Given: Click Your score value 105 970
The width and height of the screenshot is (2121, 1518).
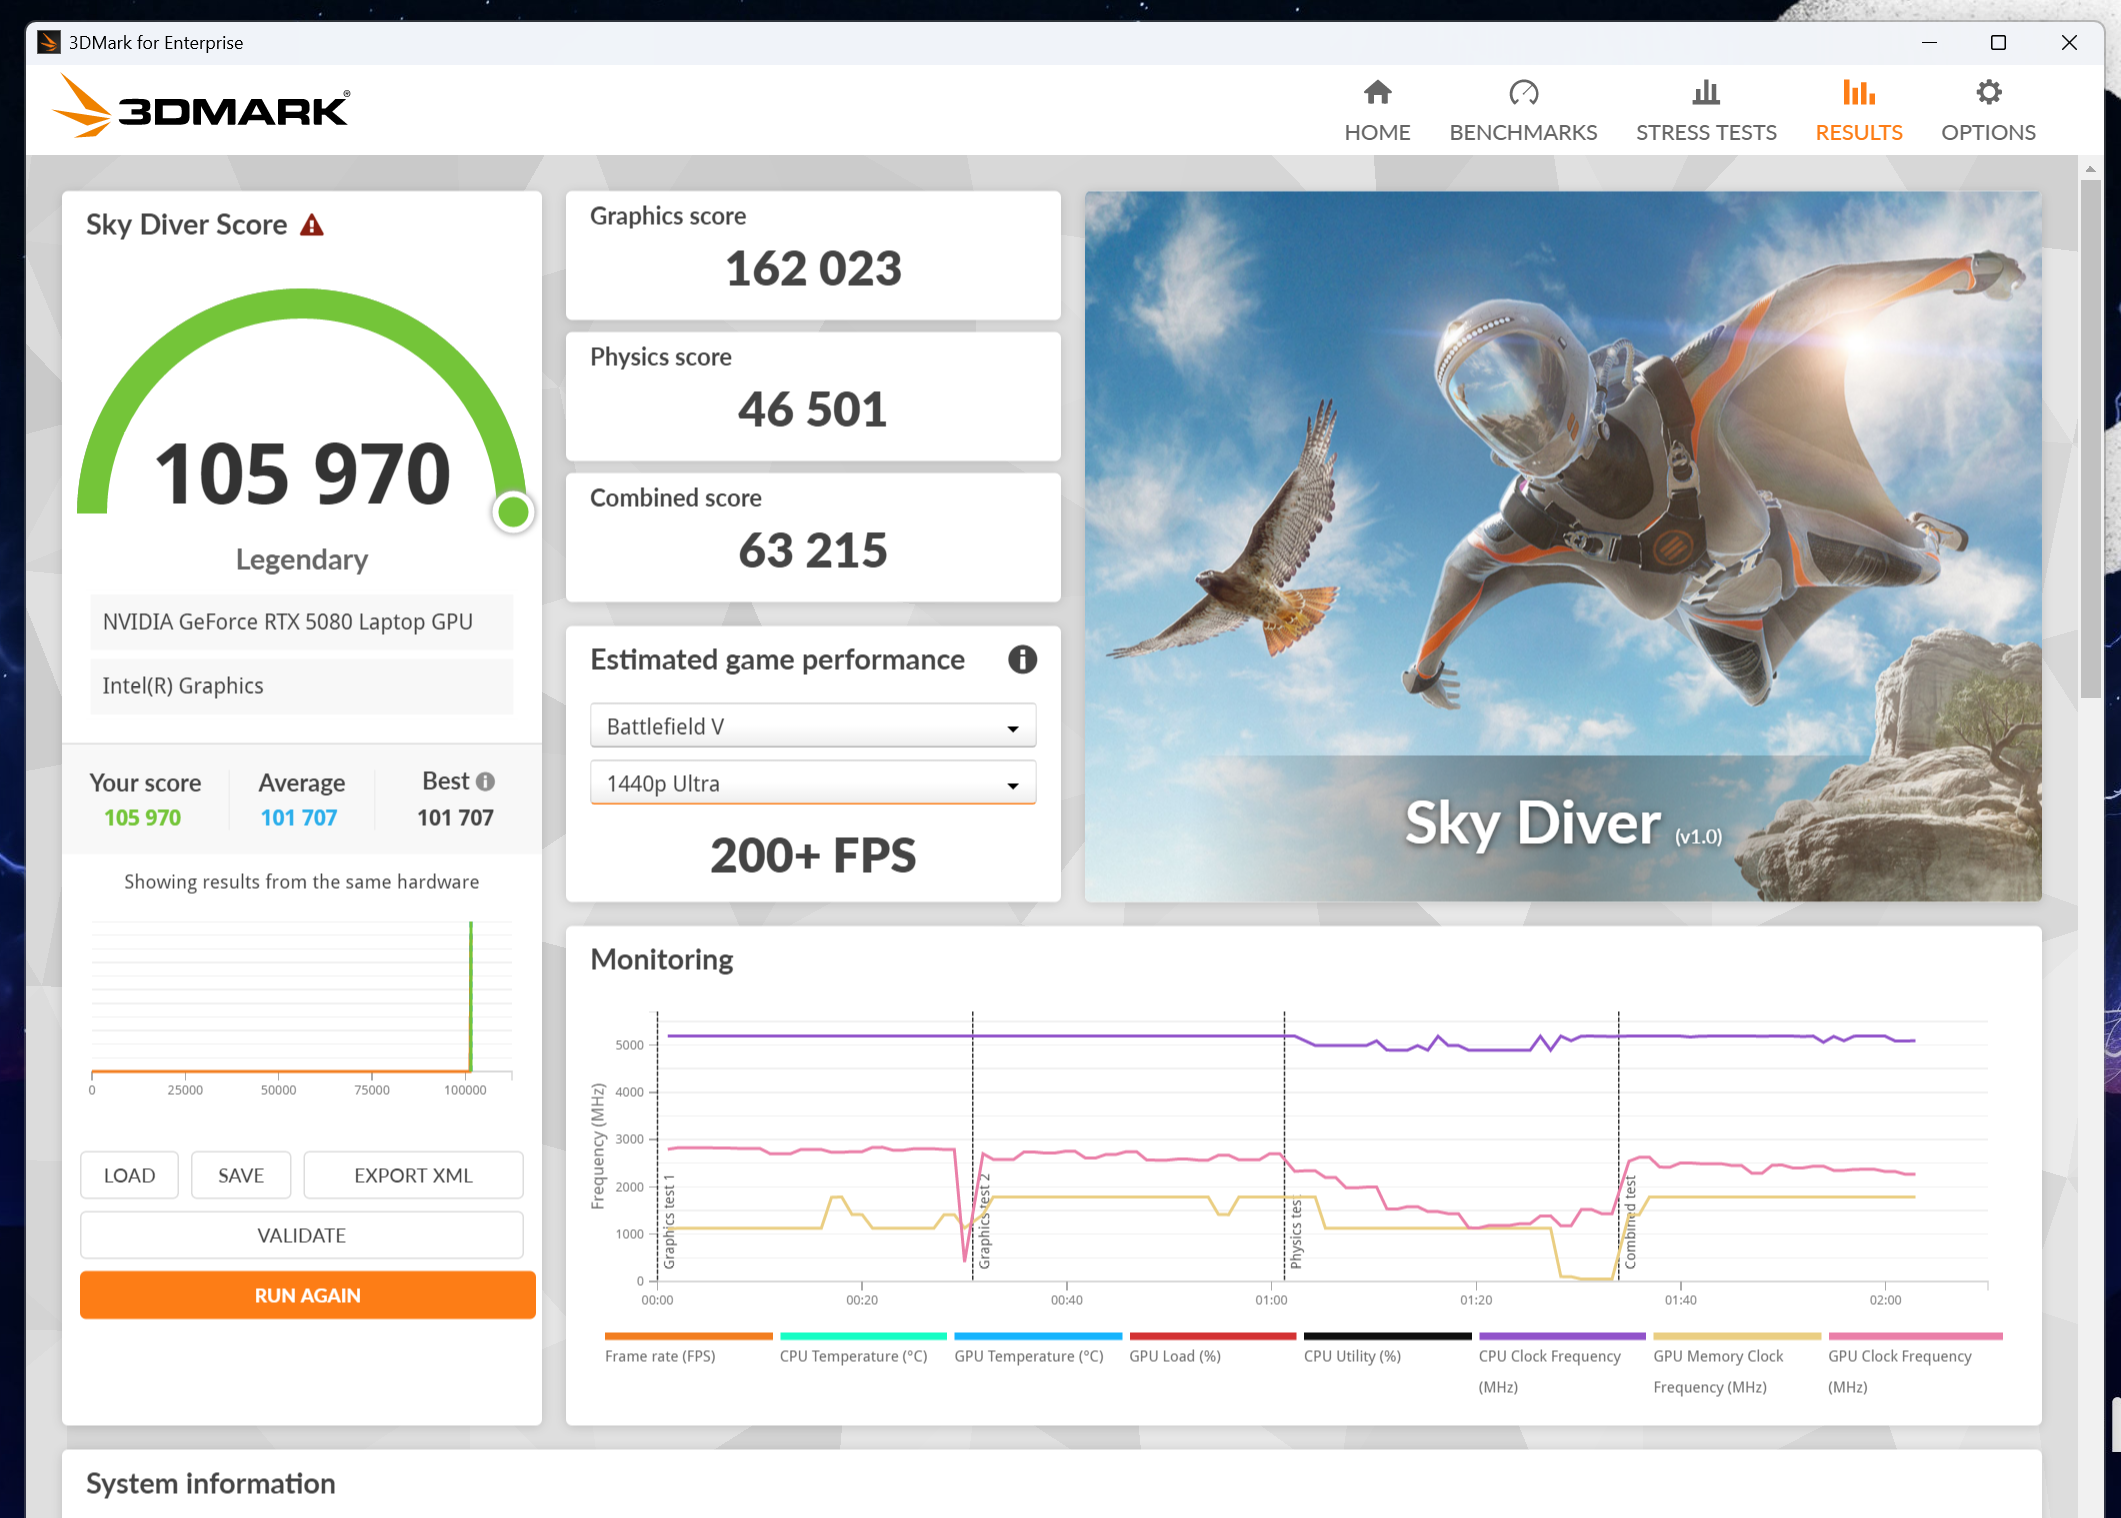Looking at the screenshot, I should coord(142,818).
